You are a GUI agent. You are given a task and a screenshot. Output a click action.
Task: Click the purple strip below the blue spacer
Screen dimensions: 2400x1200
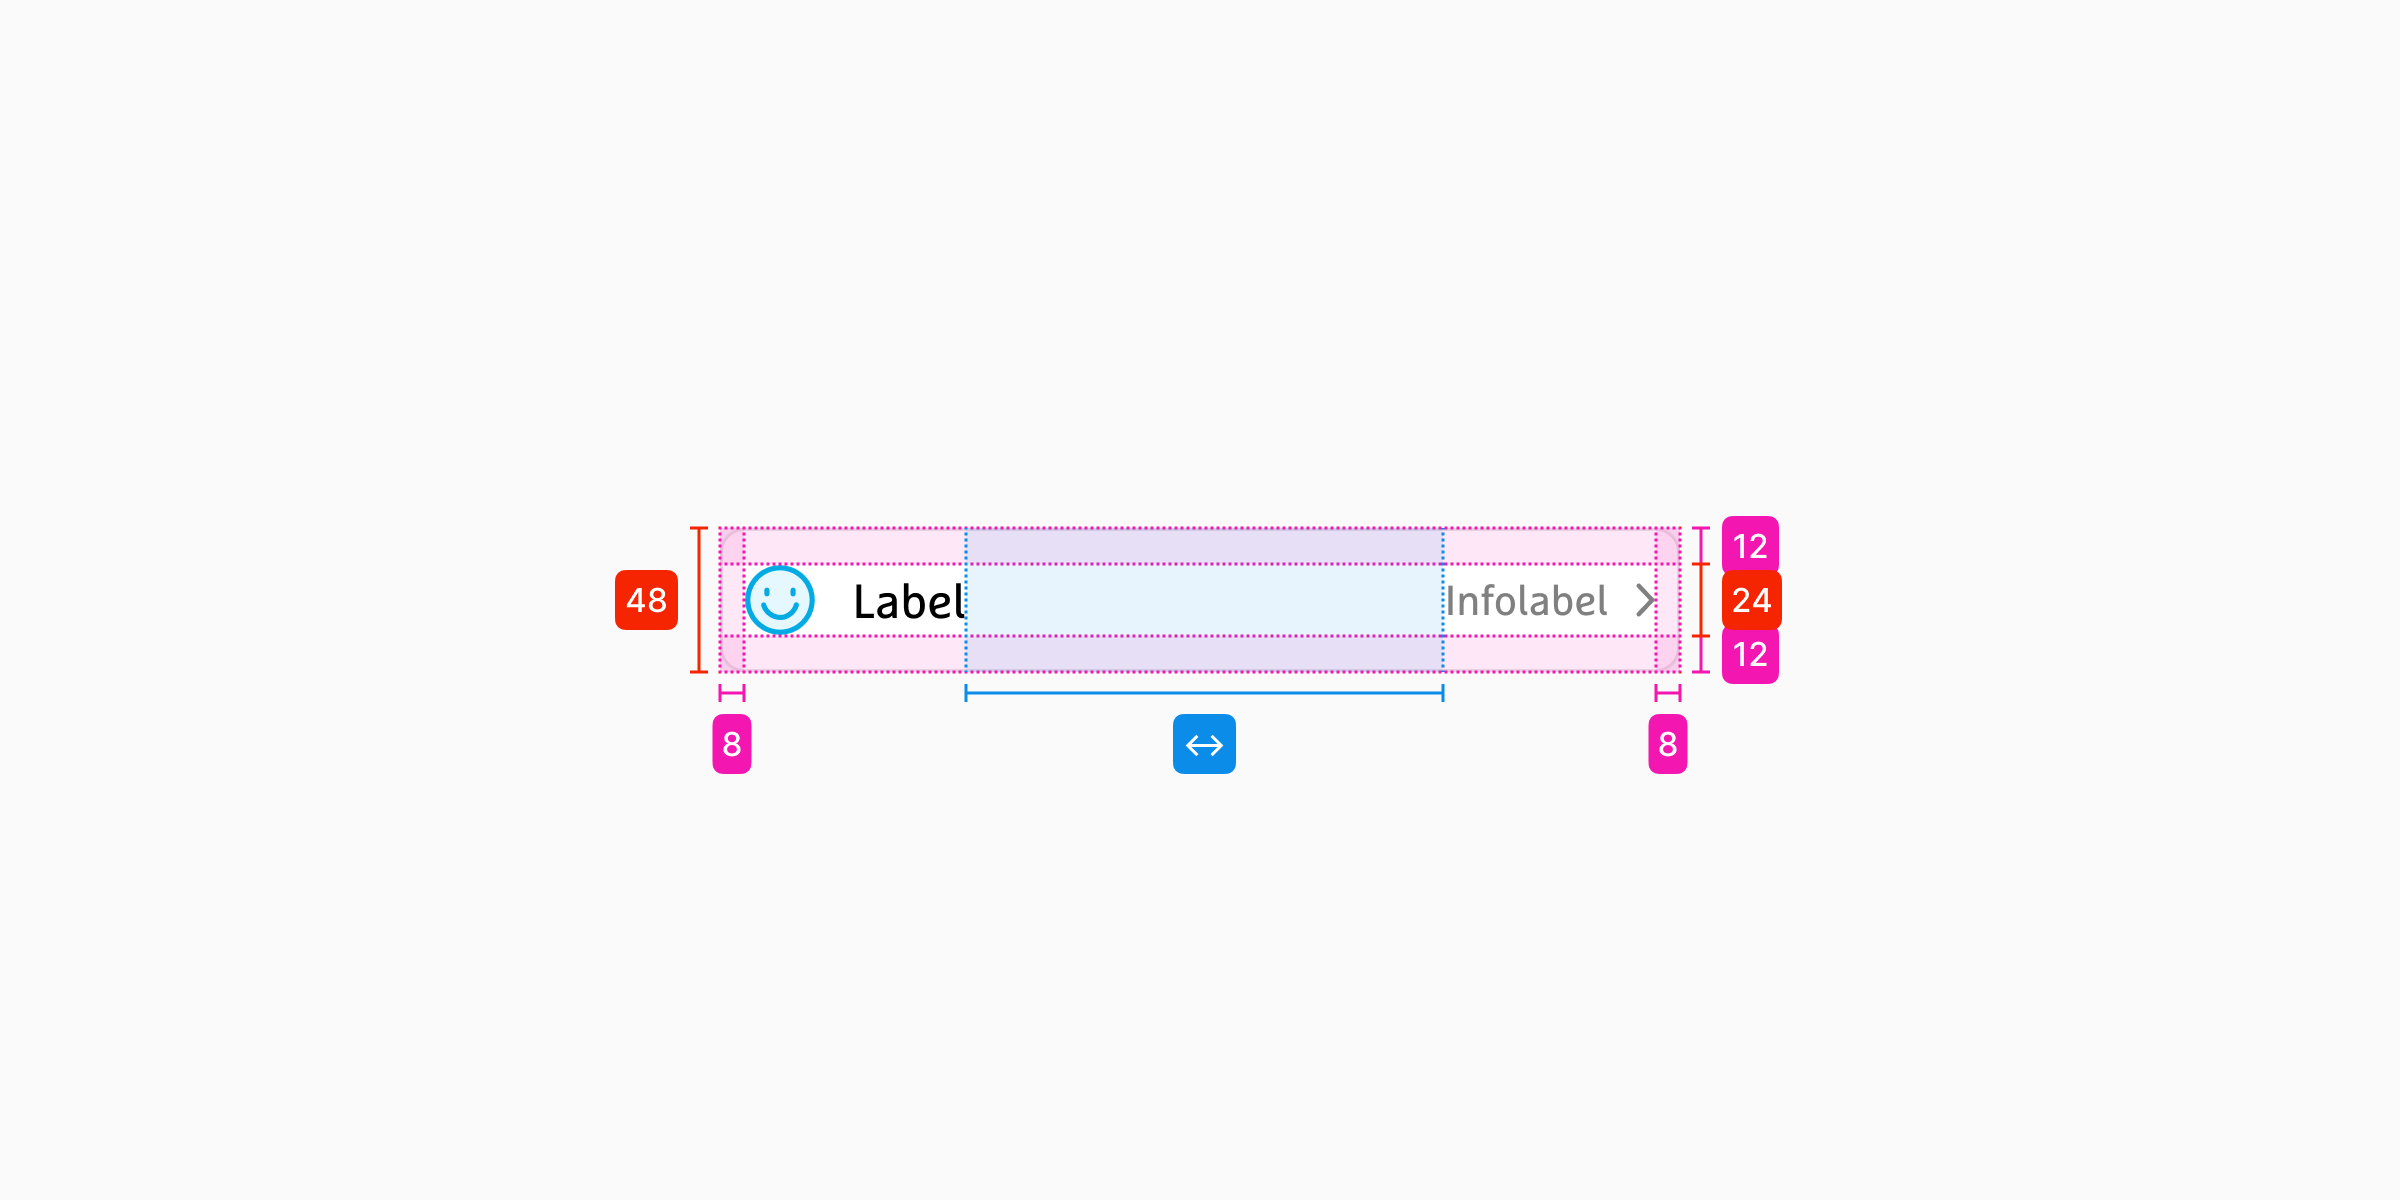(x=1204, y=654)
